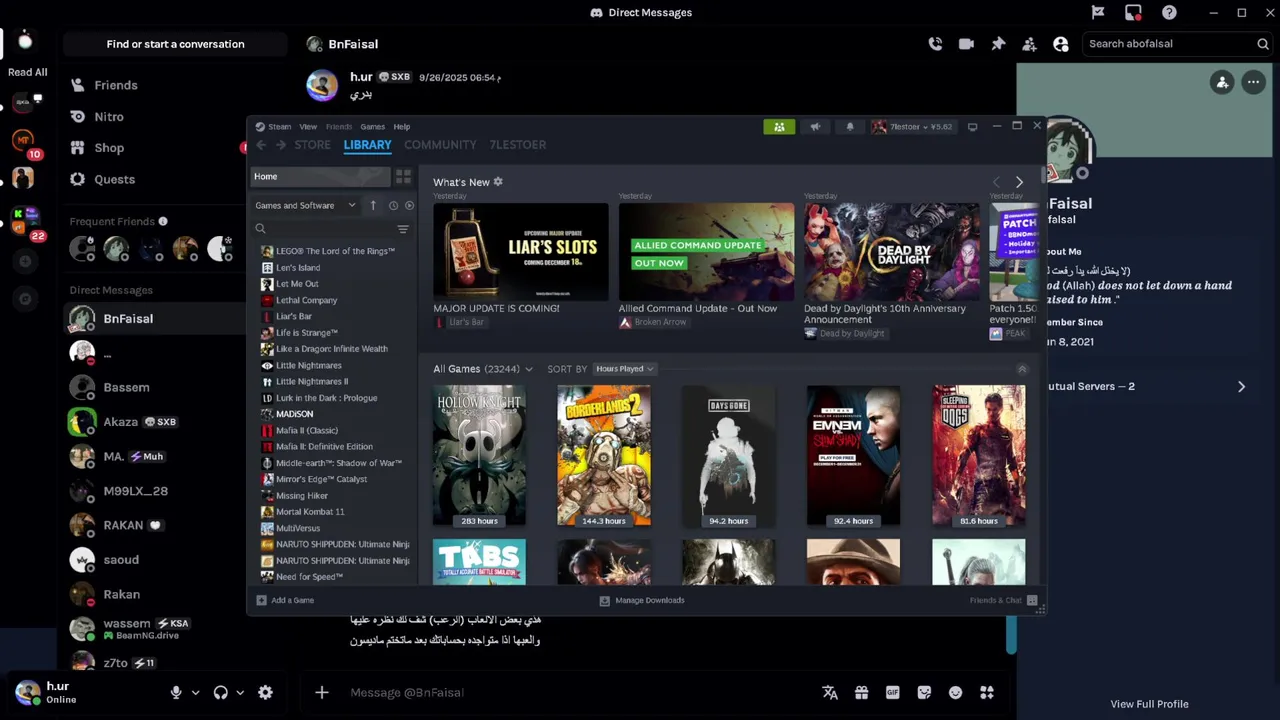Open Discord help question mark icon
This screenshot has height=720, width=1280.
1169,13
